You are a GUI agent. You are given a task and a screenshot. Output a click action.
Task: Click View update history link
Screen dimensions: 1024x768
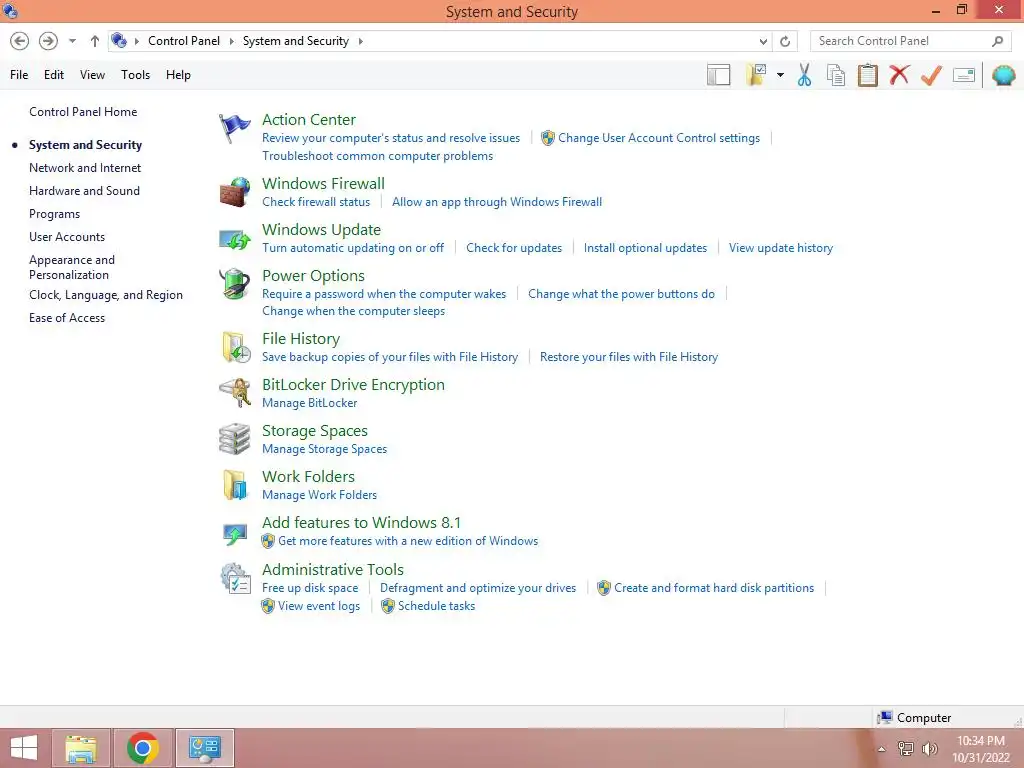[x=780, y=248]
